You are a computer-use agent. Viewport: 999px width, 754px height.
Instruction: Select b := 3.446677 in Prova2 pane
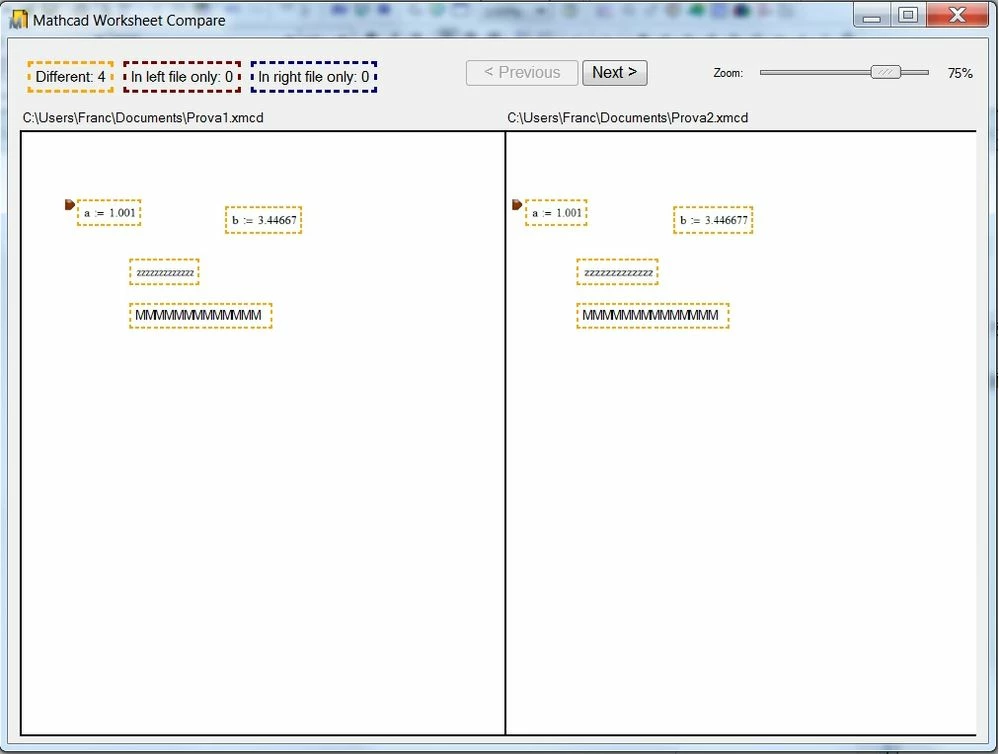click(713, 220)
